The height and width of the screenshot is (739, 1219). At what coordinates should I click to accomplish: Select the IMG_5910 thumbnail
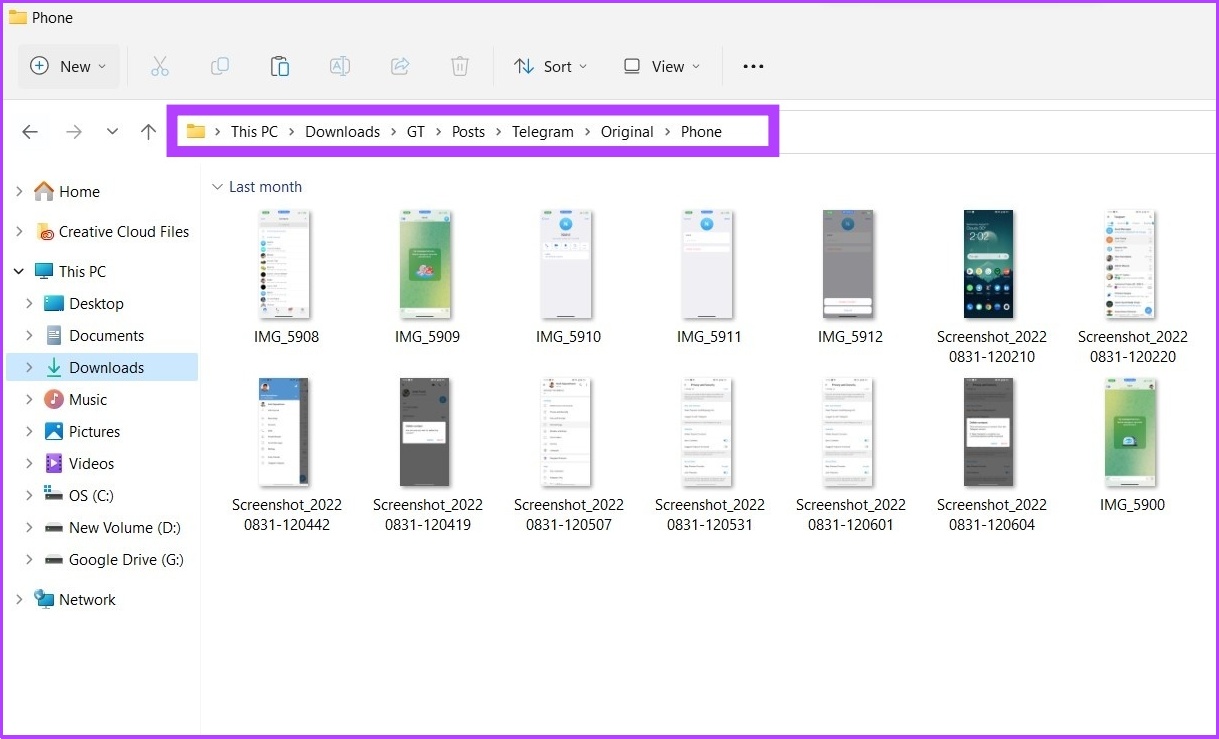[566, 263]
